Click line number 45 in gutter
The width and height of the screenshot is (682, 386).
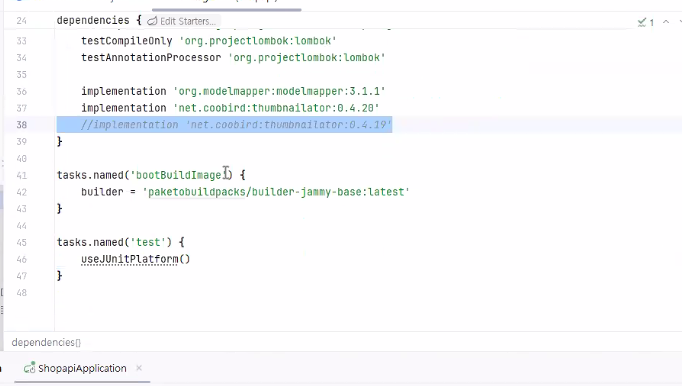coord(21,242)
